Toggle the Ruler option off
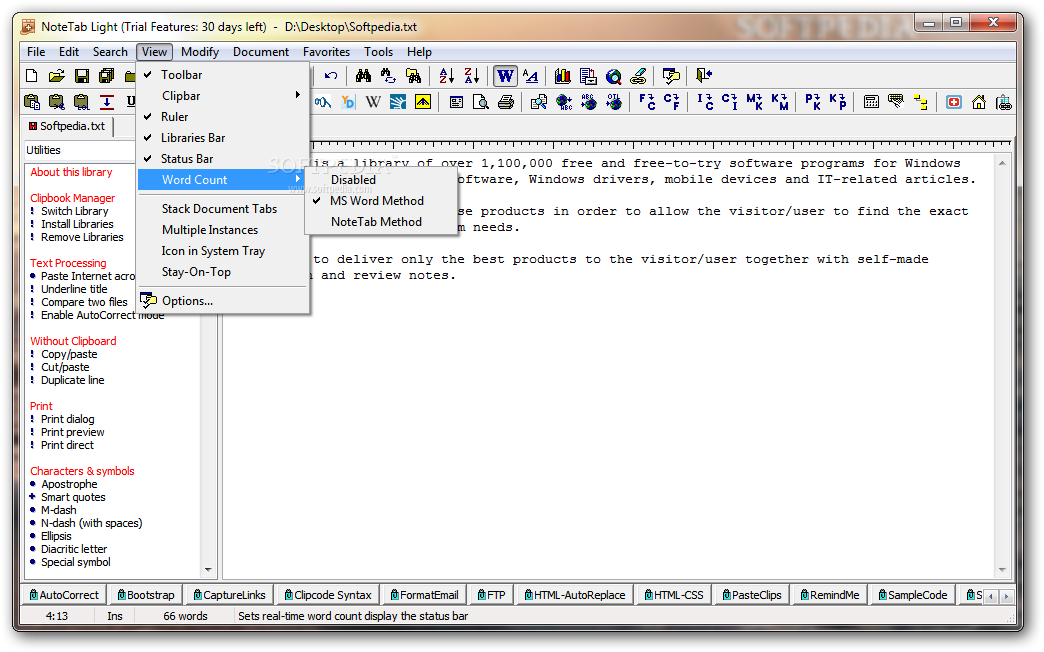Viewport: 1044px width, 652px height. [x=224, y=117]
